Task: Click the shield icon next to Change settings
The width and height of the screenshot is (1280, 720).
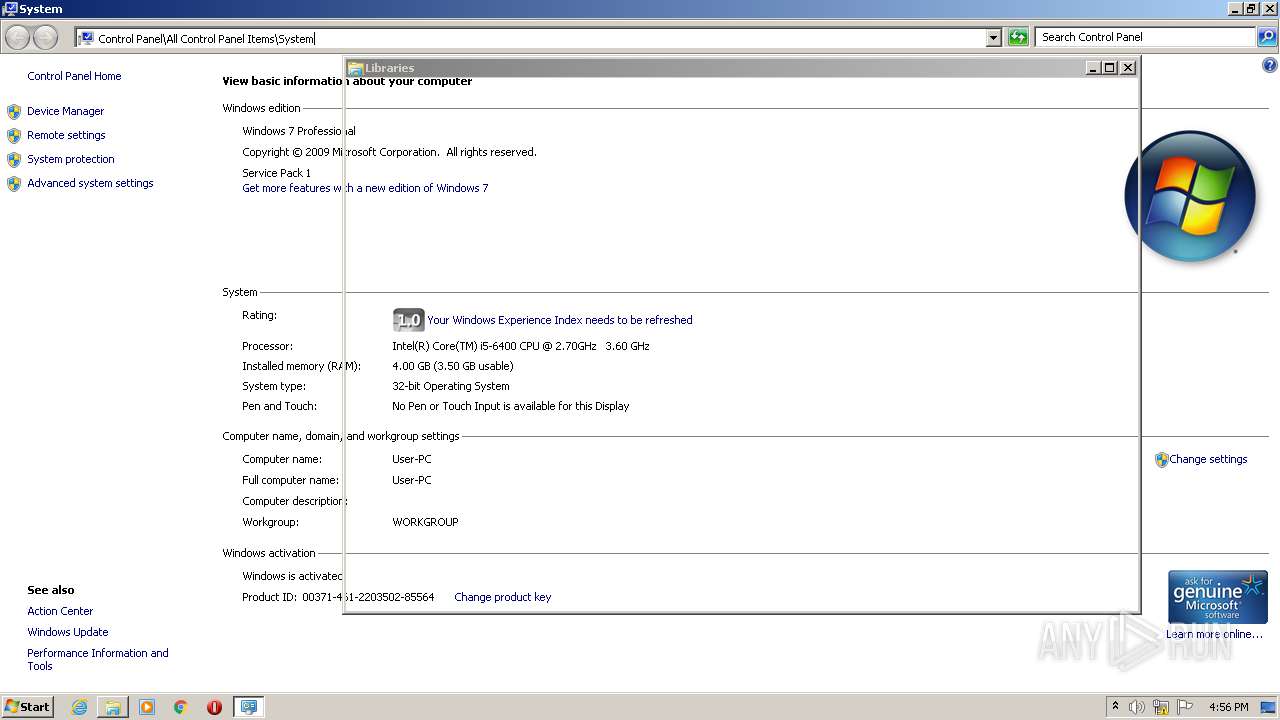Action: [x=1161, y=460]
